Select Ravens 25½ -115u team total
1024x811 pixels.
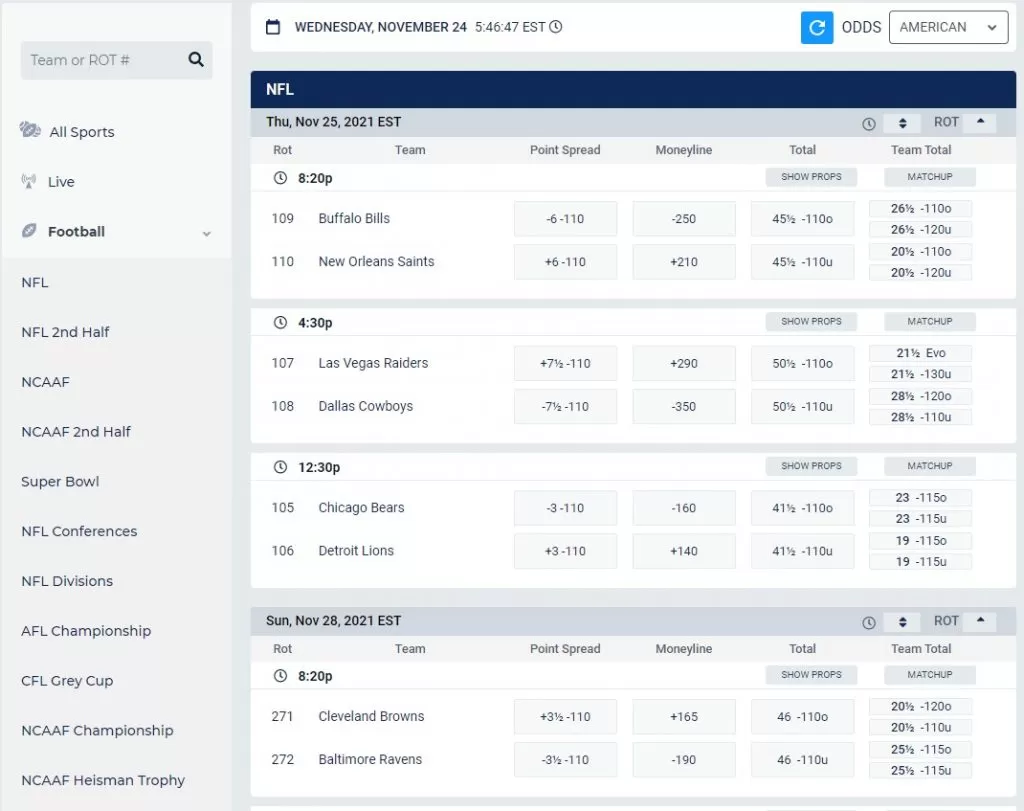click(x=921, y=771)
